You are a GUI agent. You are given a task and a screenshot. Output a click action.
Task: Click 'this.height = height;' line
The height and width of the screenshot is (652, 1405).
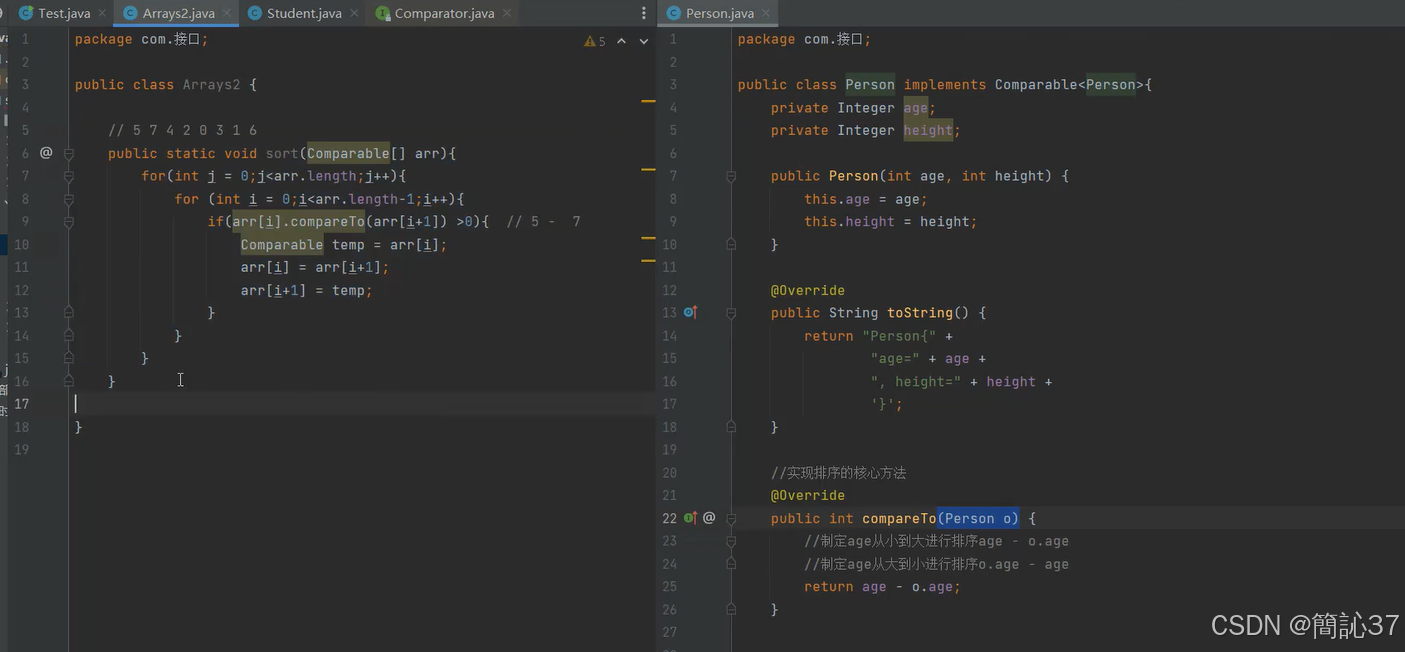point(891,222)
